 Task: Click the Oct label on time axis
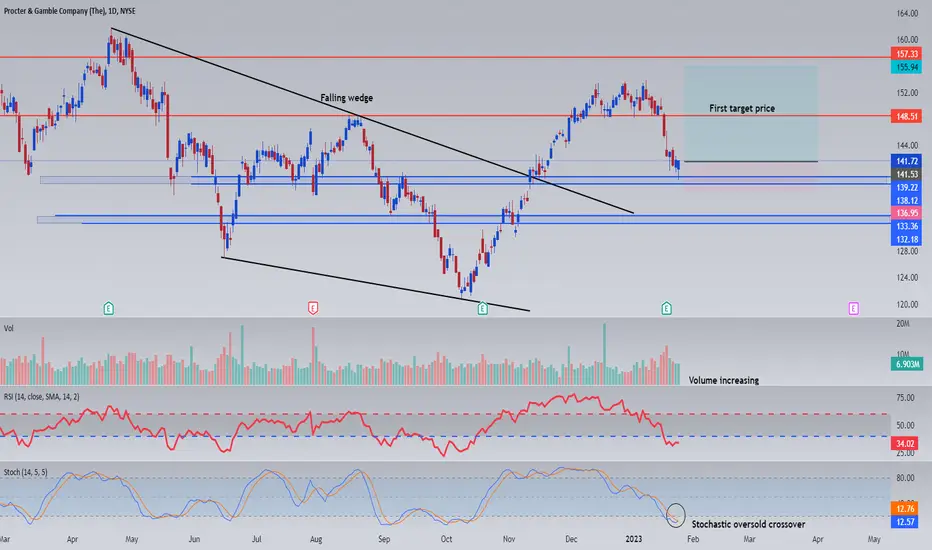point(446,539)
